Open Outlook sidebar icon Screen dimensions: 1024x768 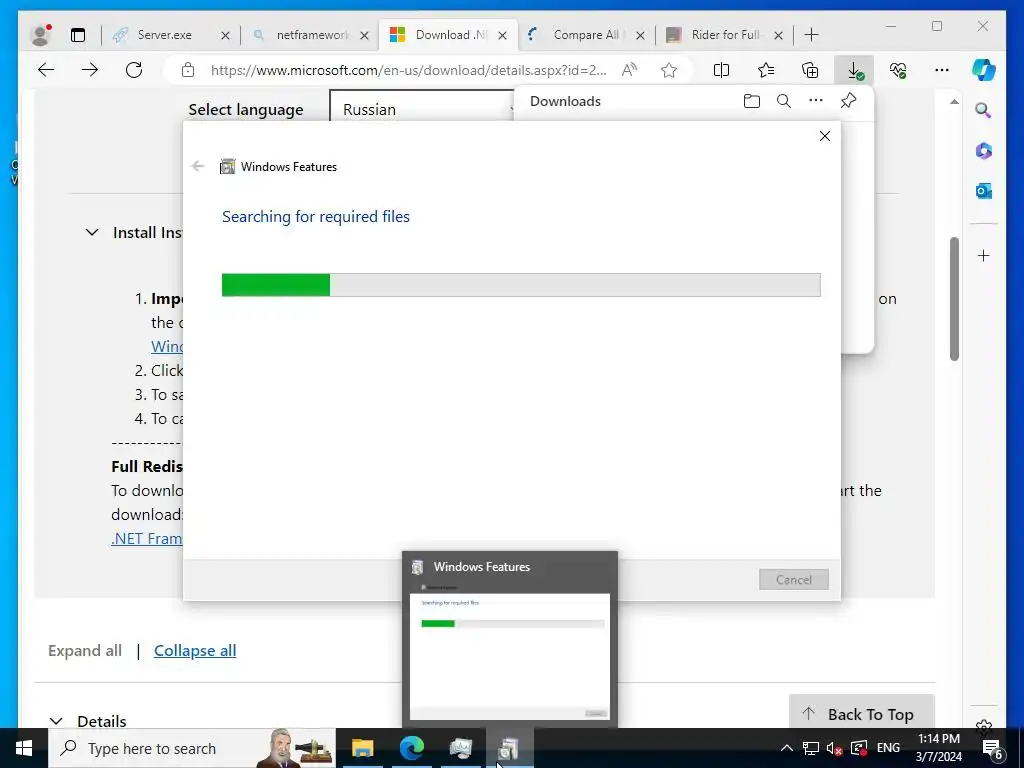[x=984, y=191]
